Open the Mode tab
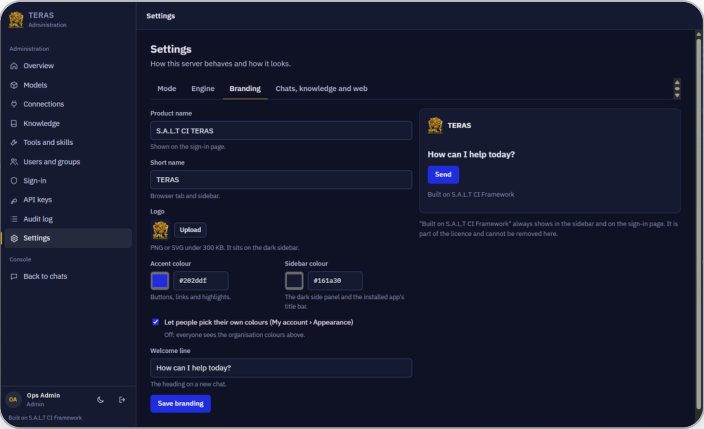The height and width of the screenshot is (429, 704). pyautogui.click(x=167, y=88)
